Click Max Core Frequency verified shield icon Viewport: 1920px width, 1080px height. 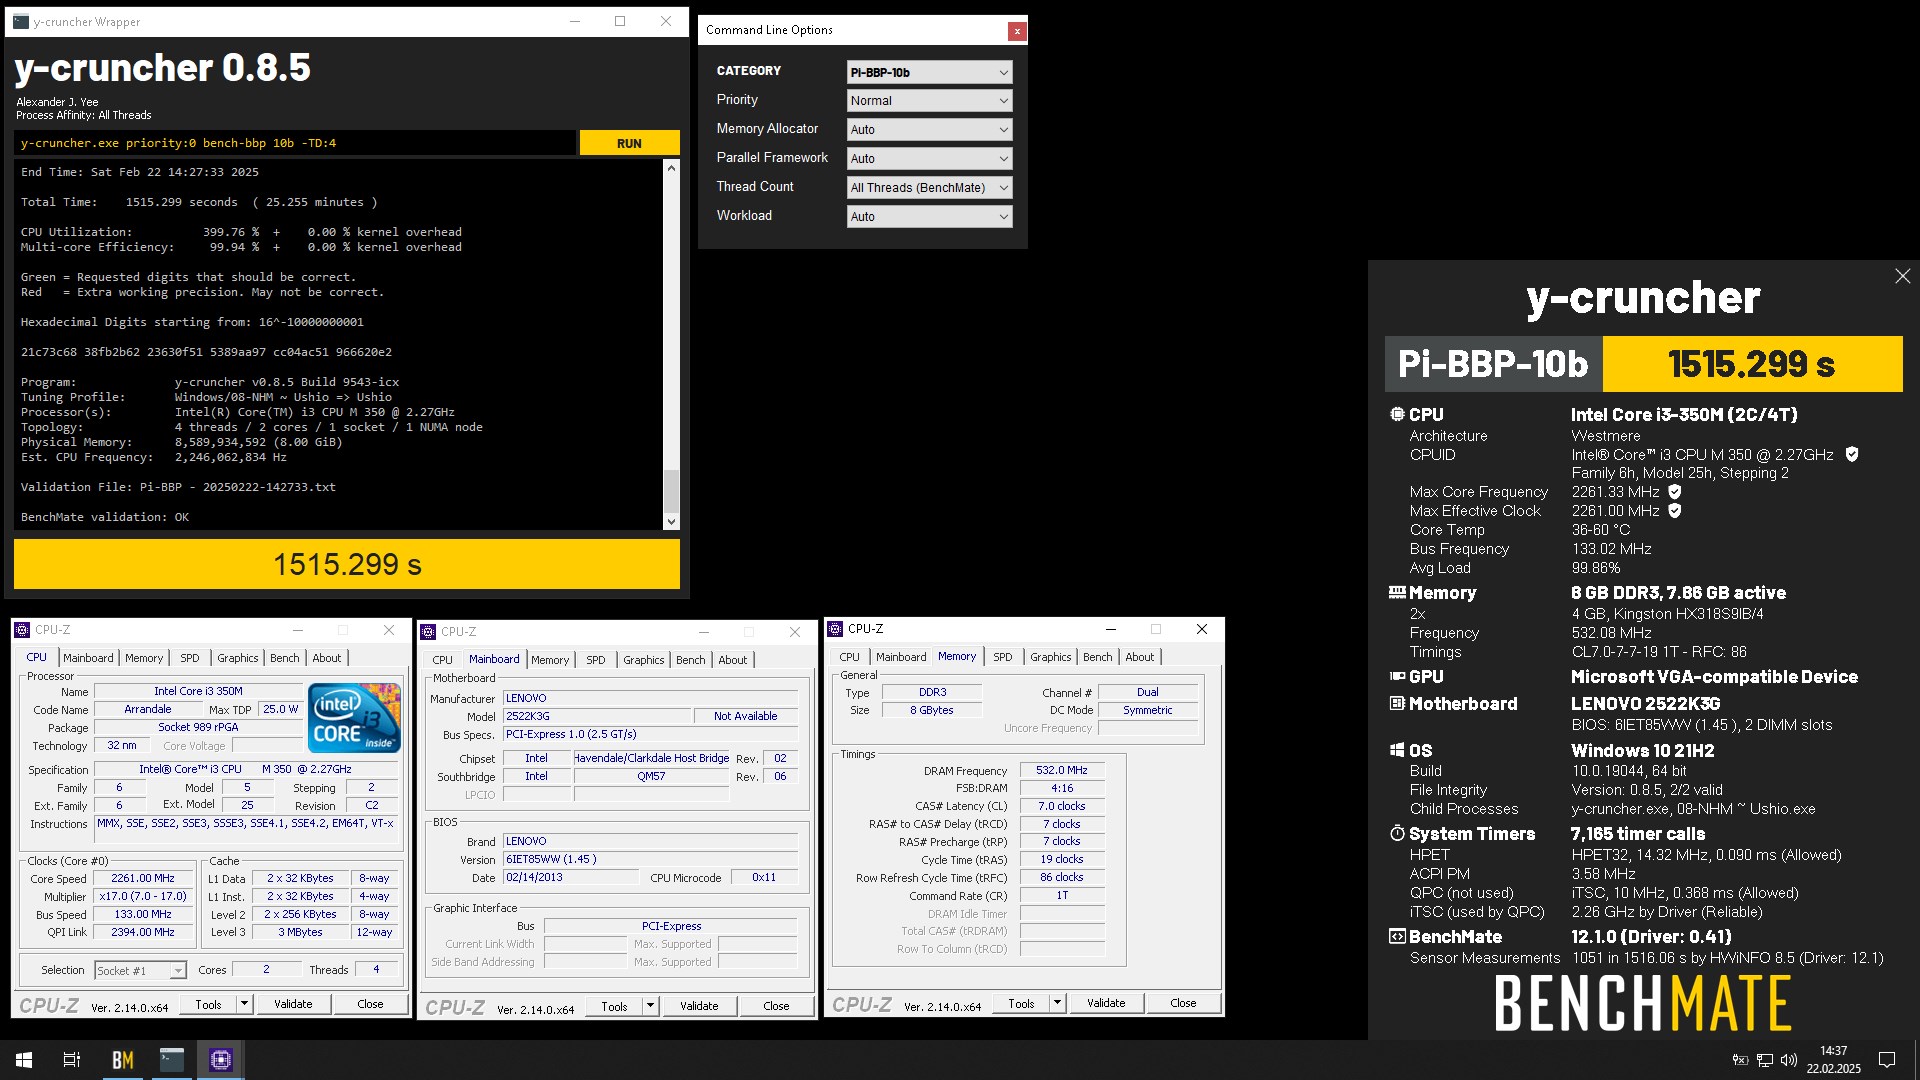click(x=1675, y=492)
